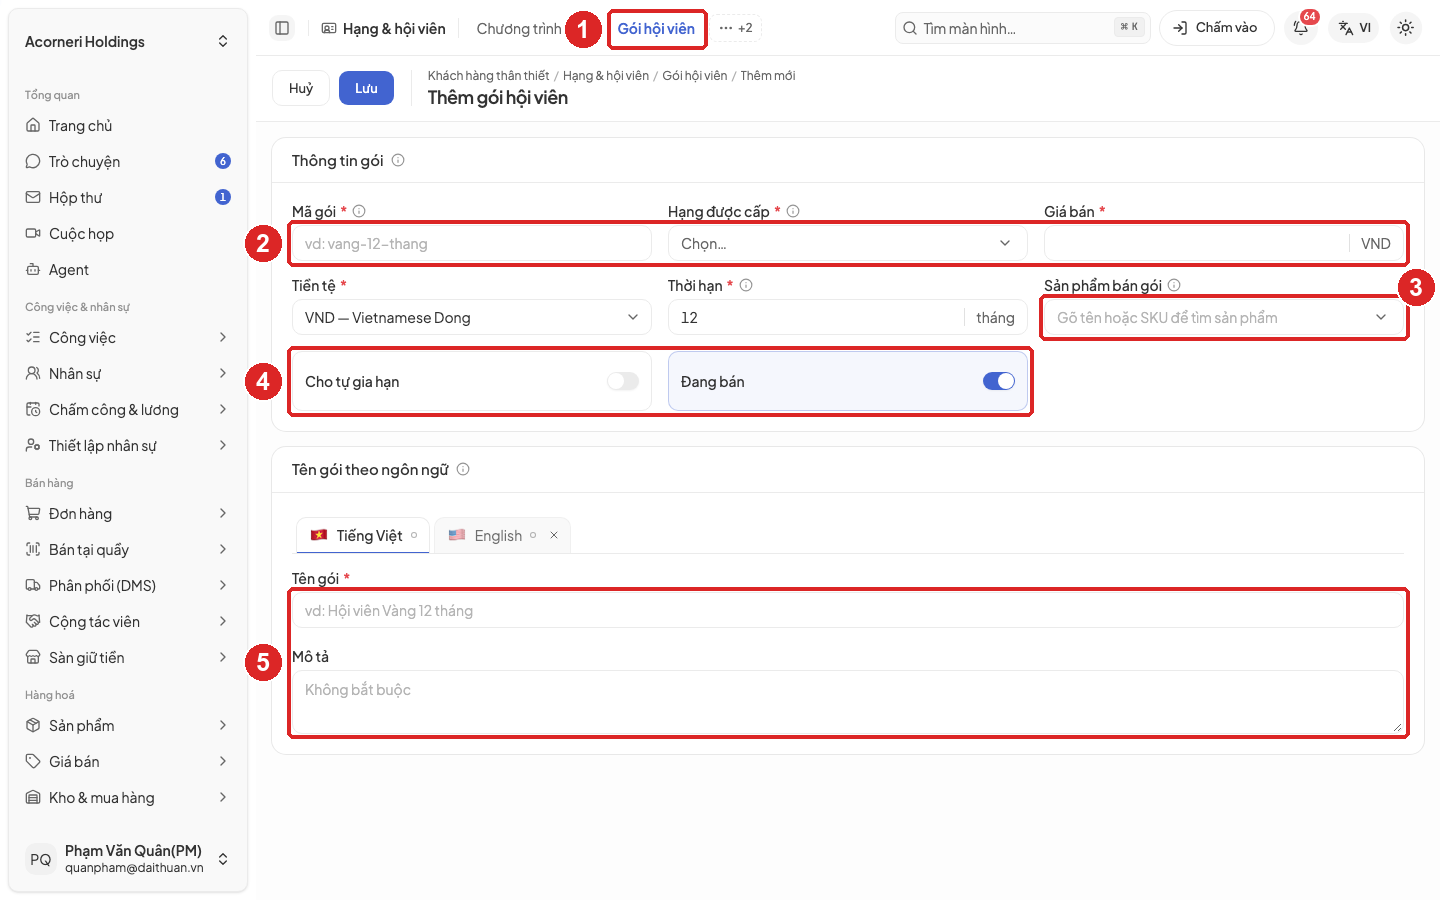The image size is (1440, 900).
Task: Expand the Đơn hàng sidebar group
Action: point(128,514)
